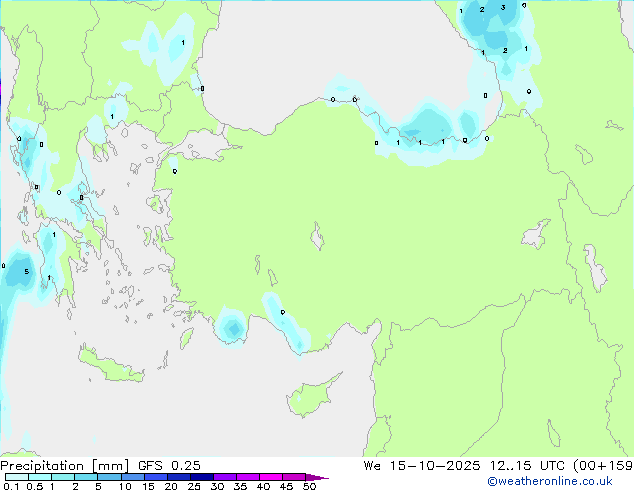Click the 'Precipitation [mm]' title text
The image size is (634, 490).
point(65,466)
